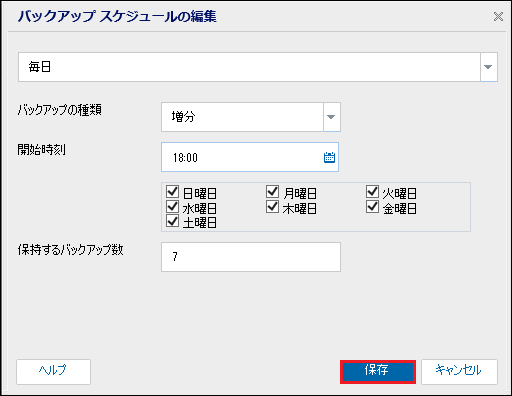This screenshot has width=512, height=396.
Task: Click the 保持するバックアップ数 label
Action: pyautogui.click(x=70, y=250)
